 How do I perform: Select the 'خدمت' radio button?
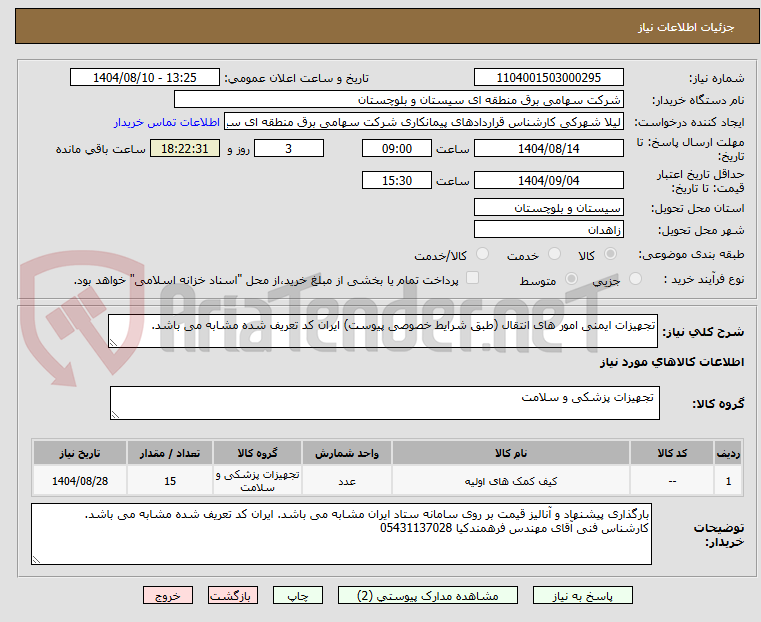[x=554, y=254]
